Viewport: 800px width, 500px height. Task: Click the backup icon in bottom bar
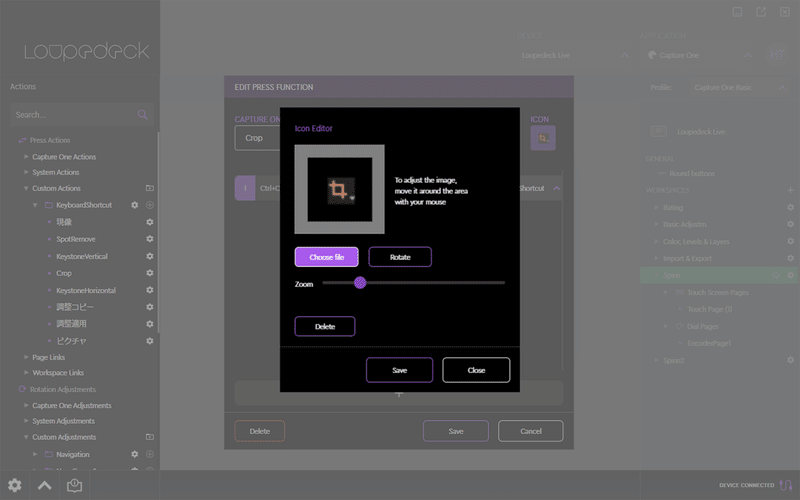click(x=74, y=485)
